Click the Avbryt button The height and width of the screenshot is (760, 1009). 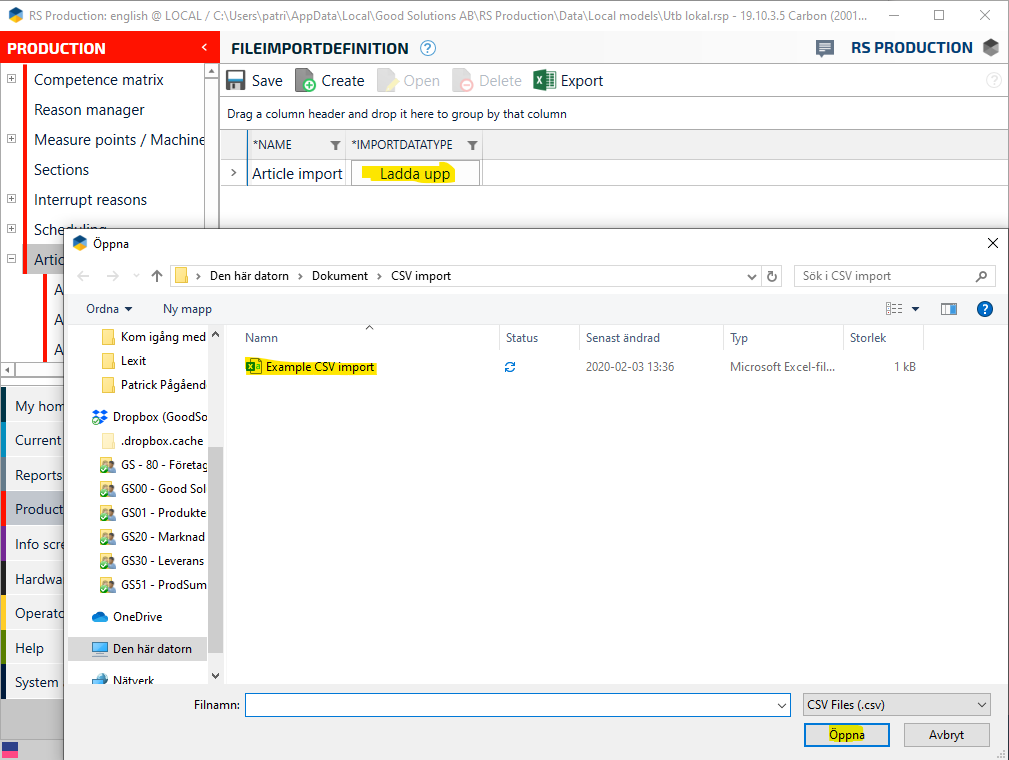click(946, 735)
